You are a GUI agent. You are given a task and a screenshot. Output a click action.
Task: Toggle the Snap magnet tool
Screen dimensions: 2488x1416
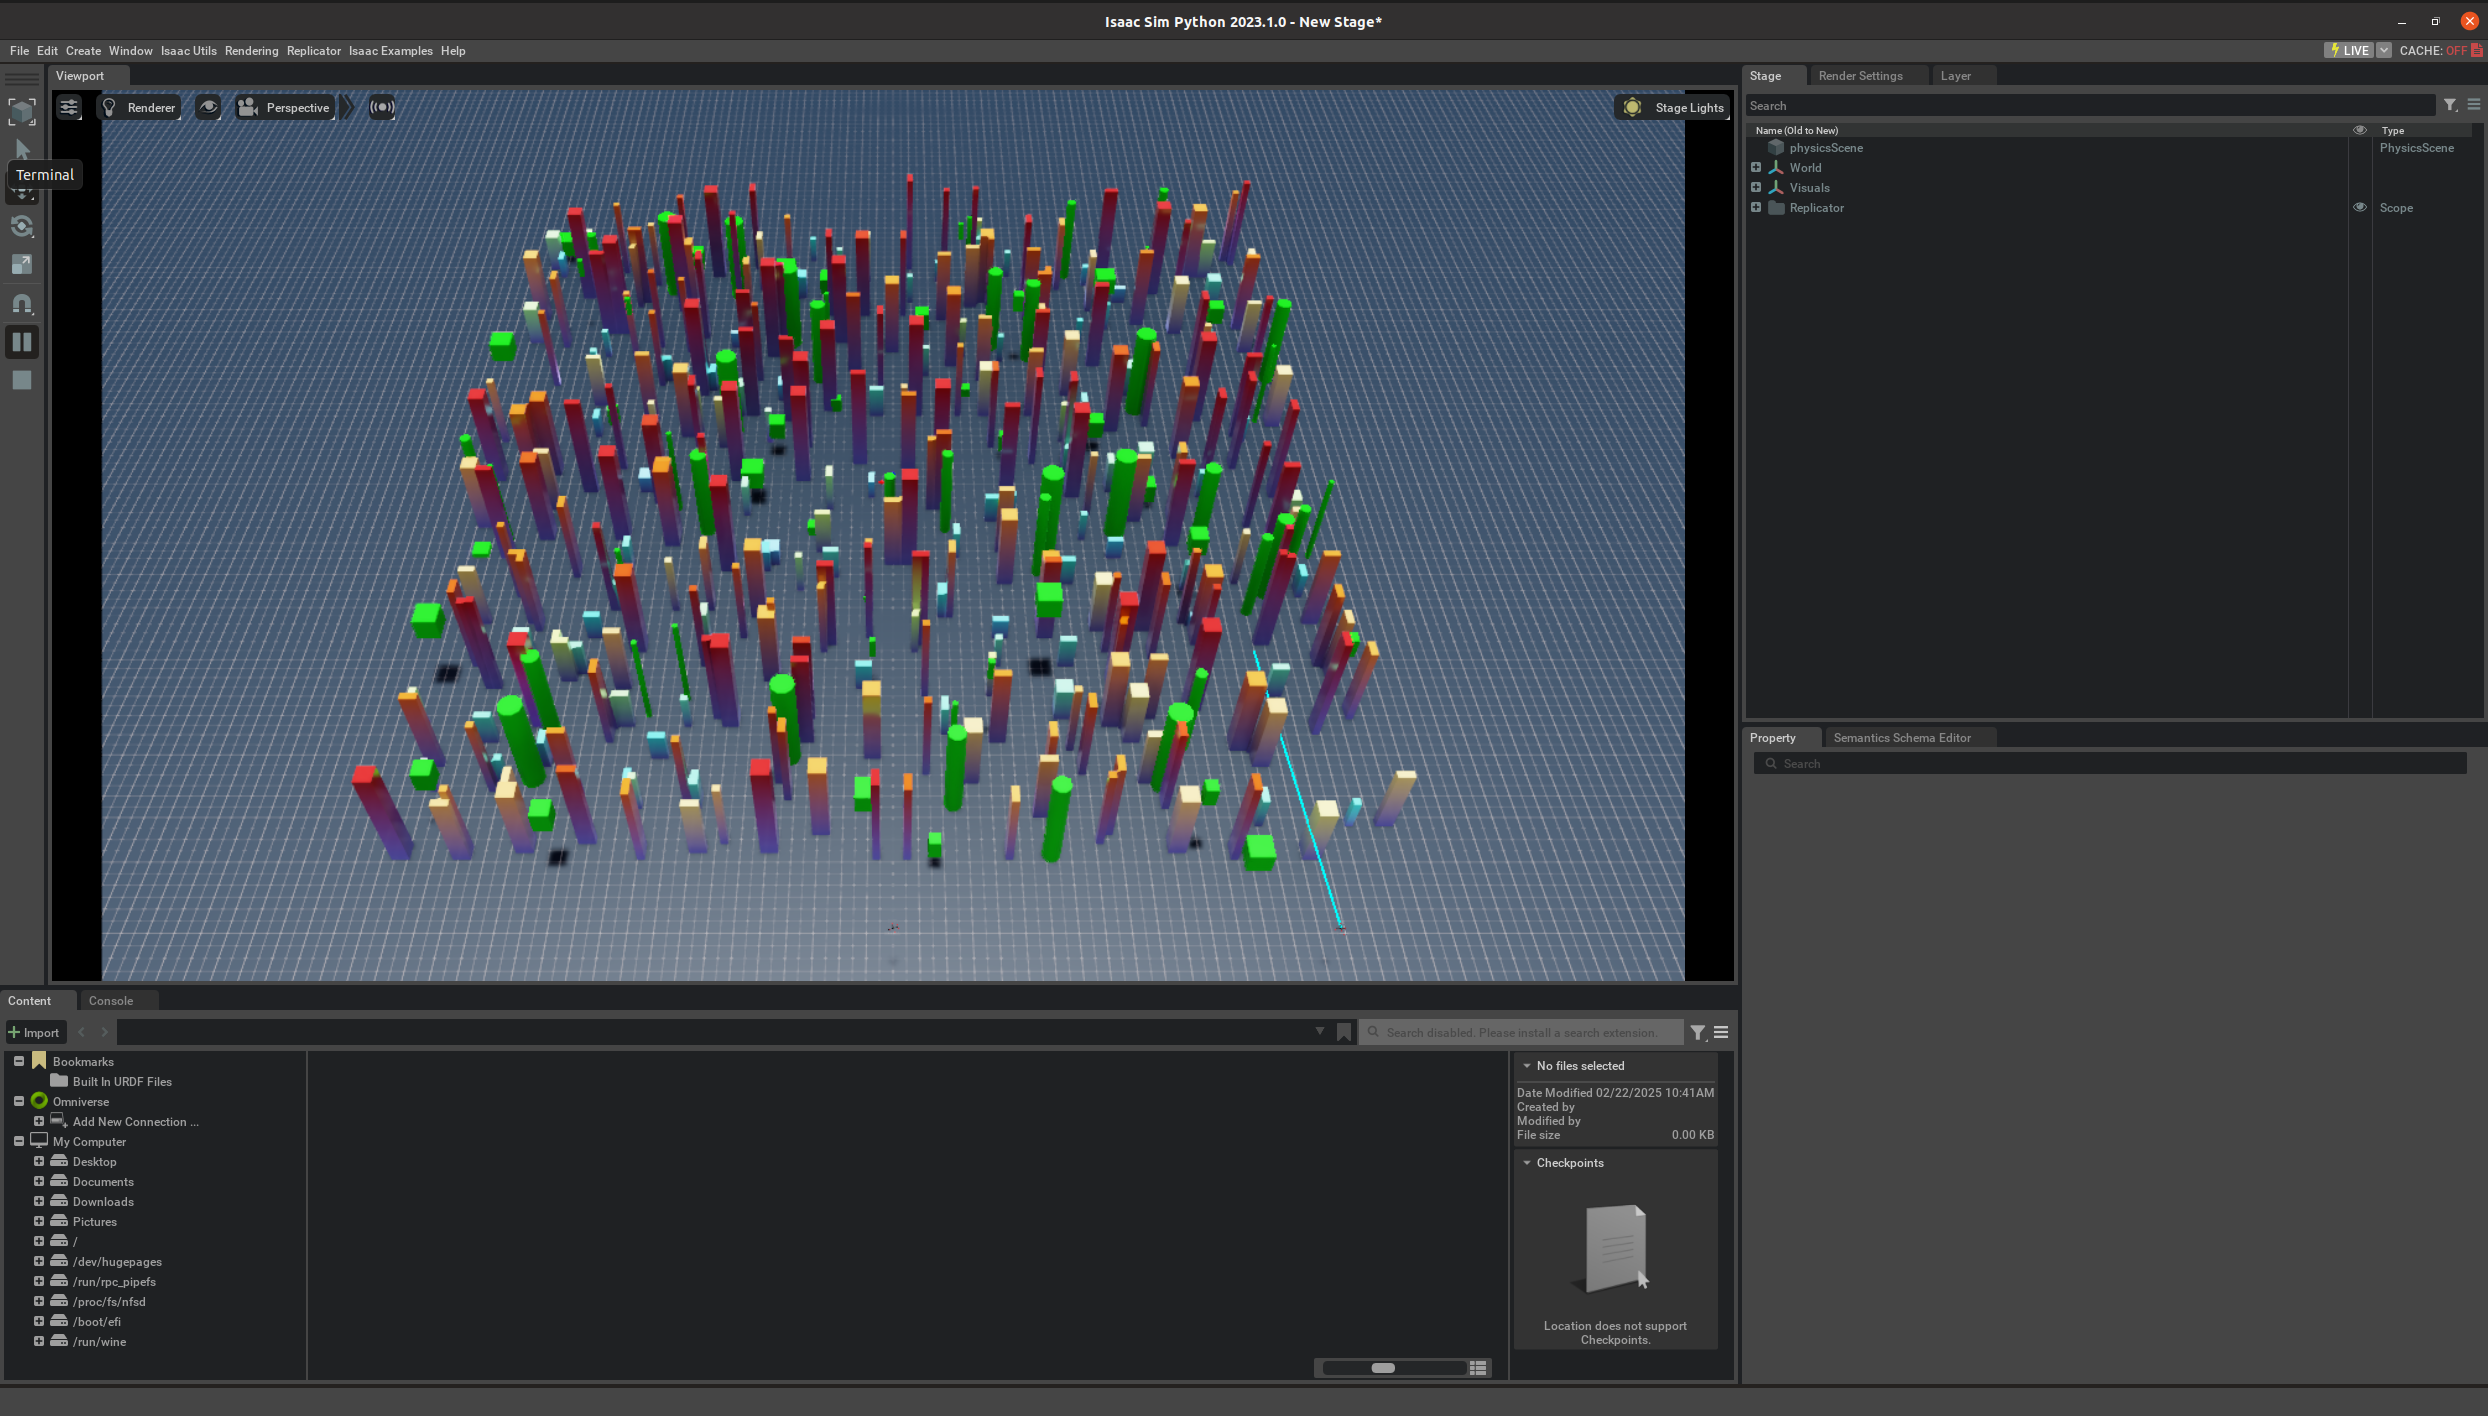22,304
